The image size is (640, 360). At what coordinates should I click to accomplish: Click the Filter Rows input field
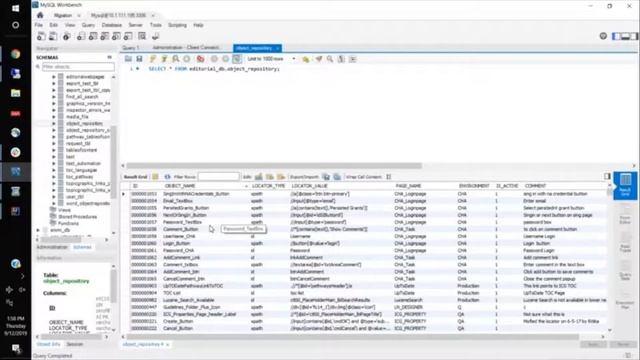218,177
